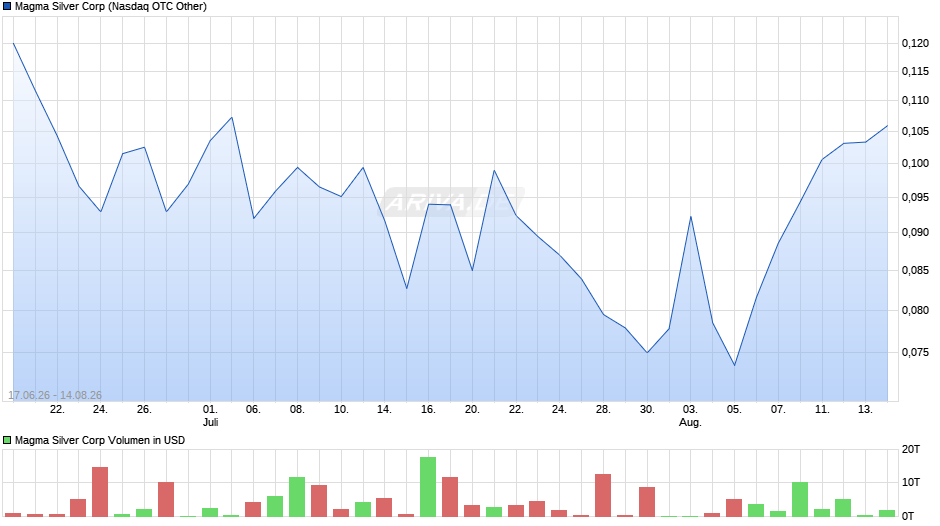
Task: Click the 10T volume axis label
Action: pyautogui.click(x=911, y=482)
